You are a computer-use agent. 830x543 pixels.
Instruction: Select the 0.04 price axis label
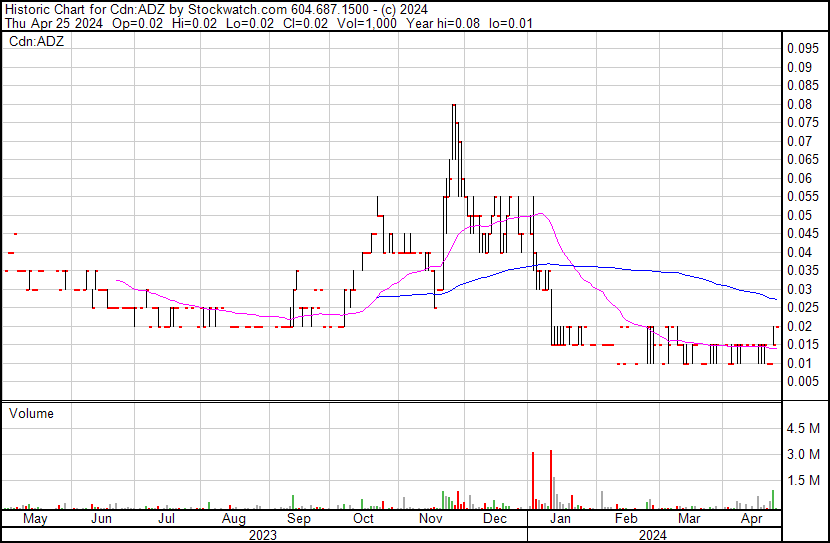tap(799, 252)
